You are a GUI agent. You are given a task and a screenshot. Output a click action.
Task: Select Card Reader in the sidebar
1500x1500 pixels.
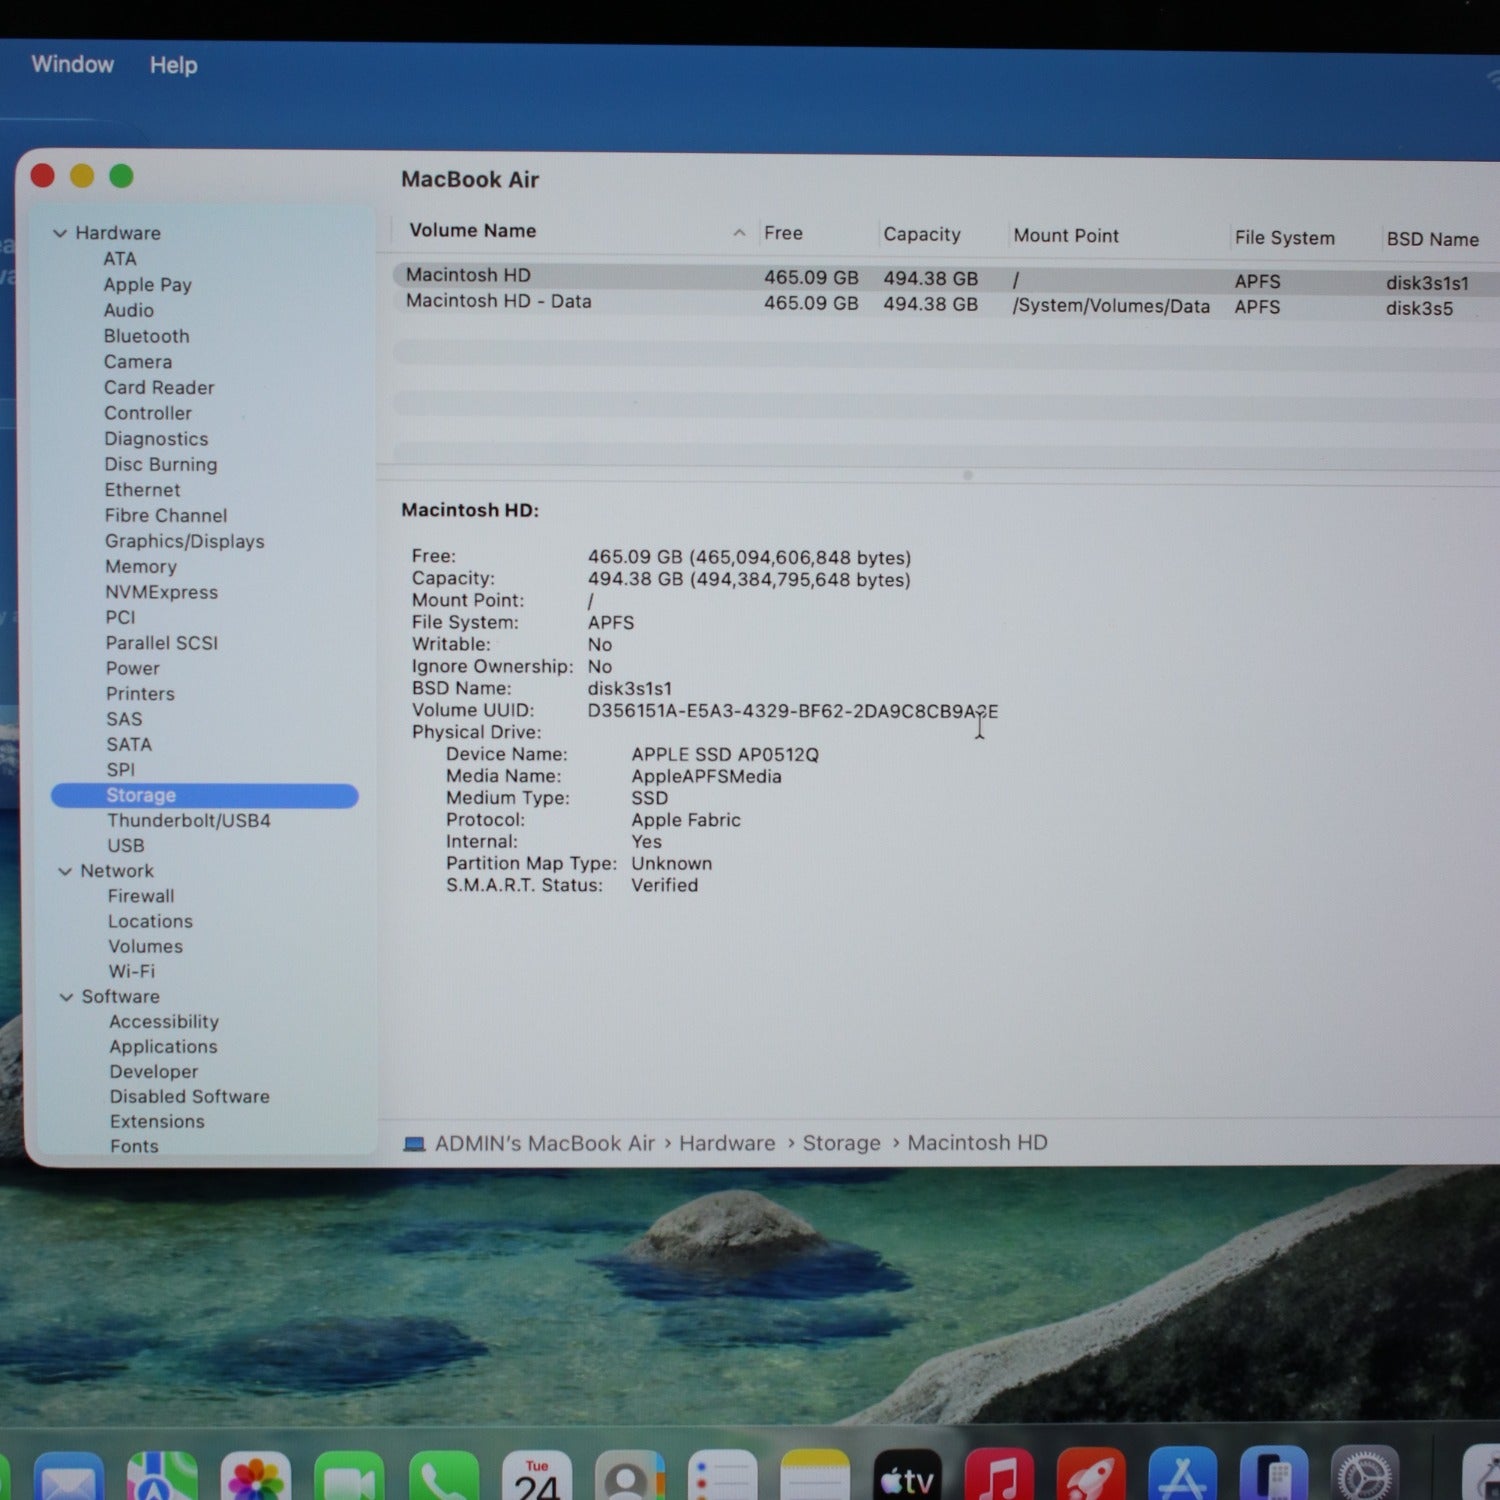[159, 387]
